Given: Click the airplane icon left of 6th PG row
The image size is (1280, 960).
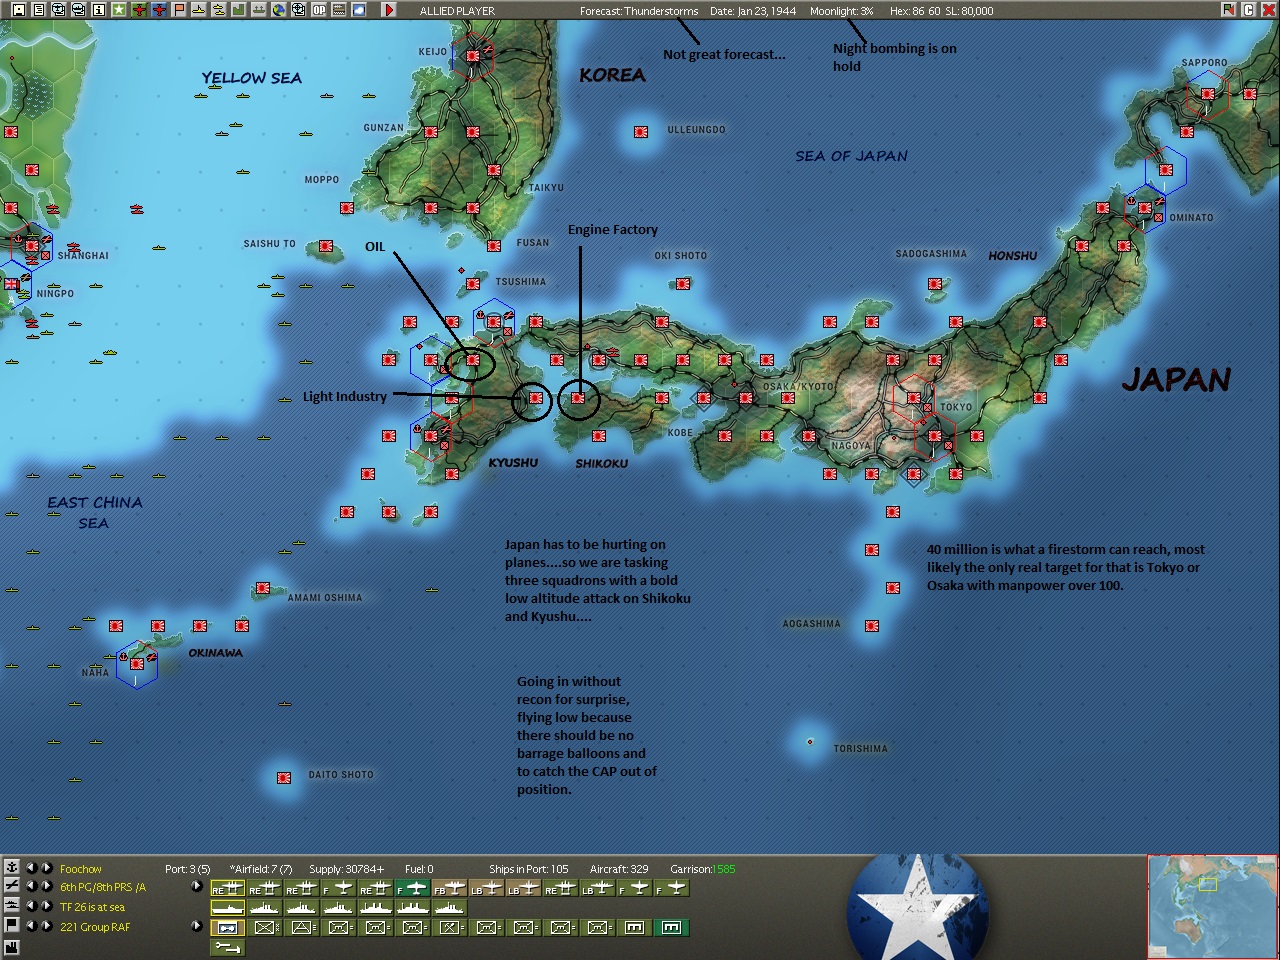Looking at the screenshot, I should point(11,886).
